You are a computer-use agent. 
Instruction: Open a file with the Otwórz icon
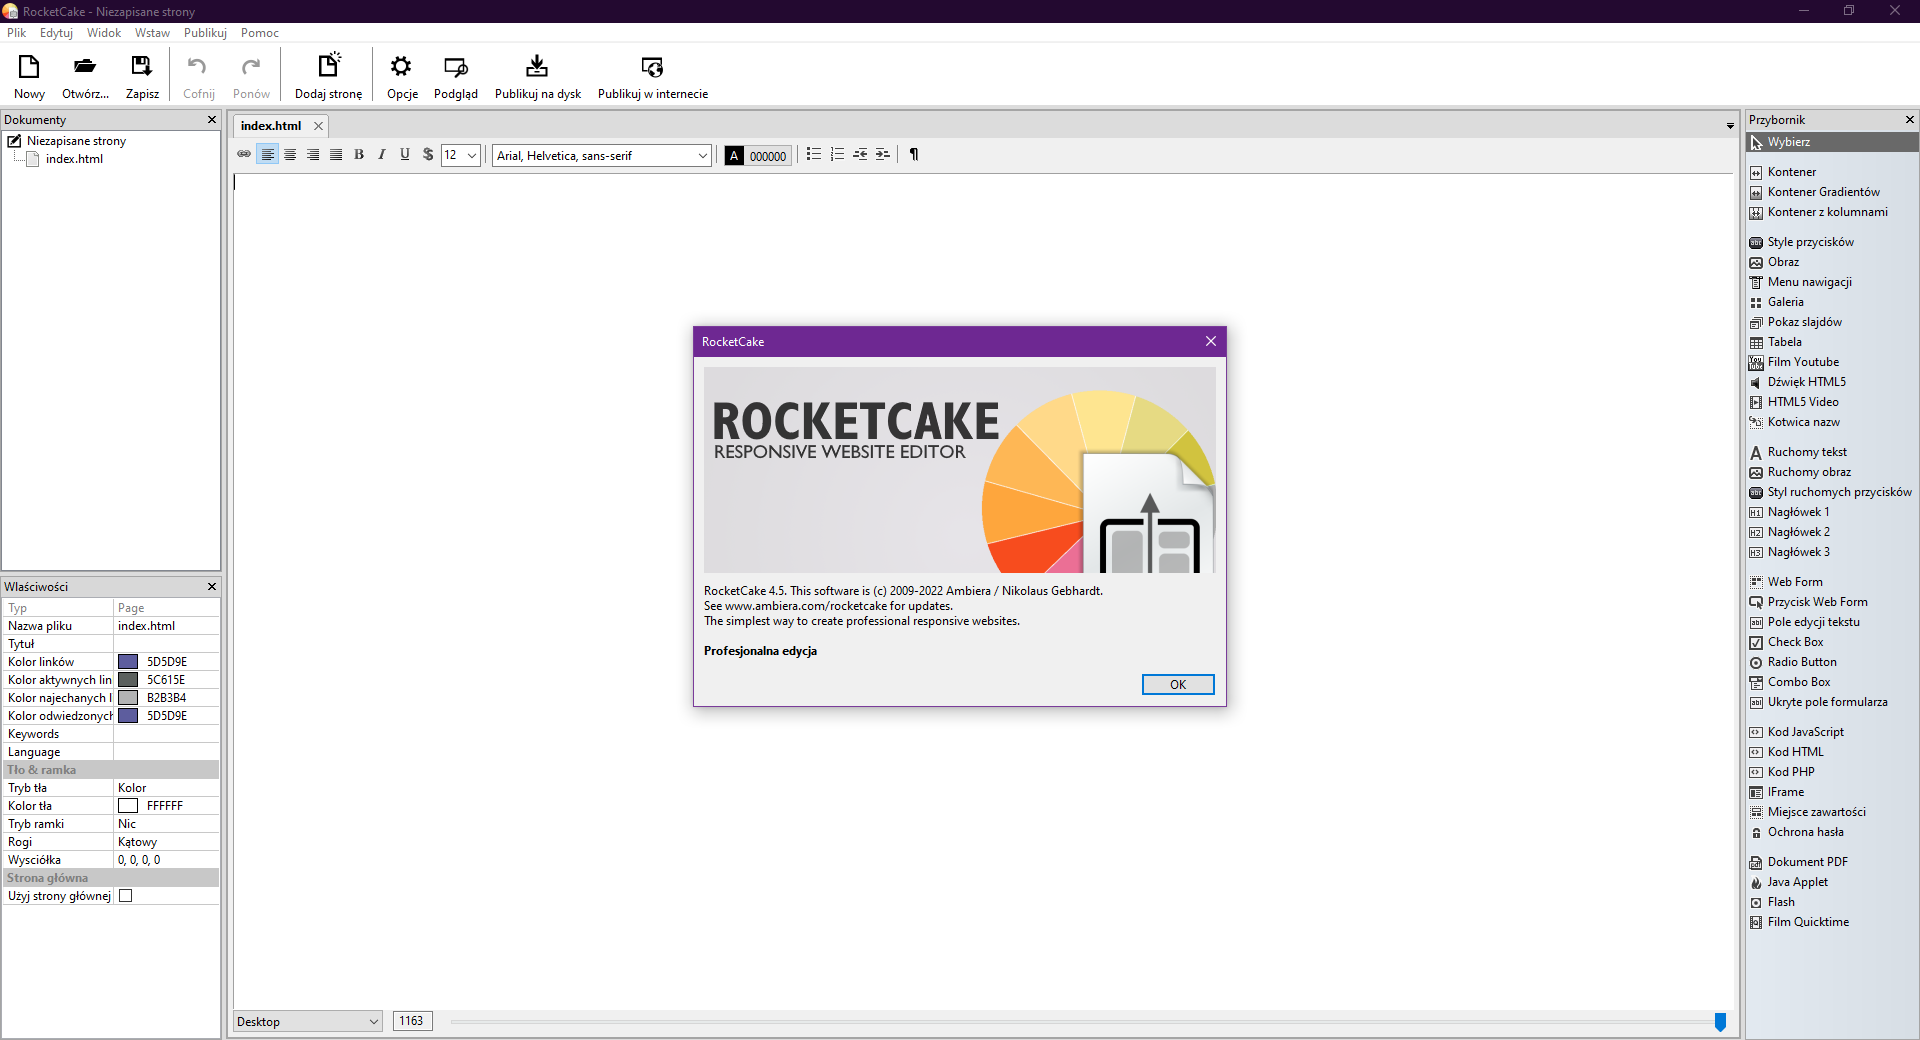click(85, 67)
